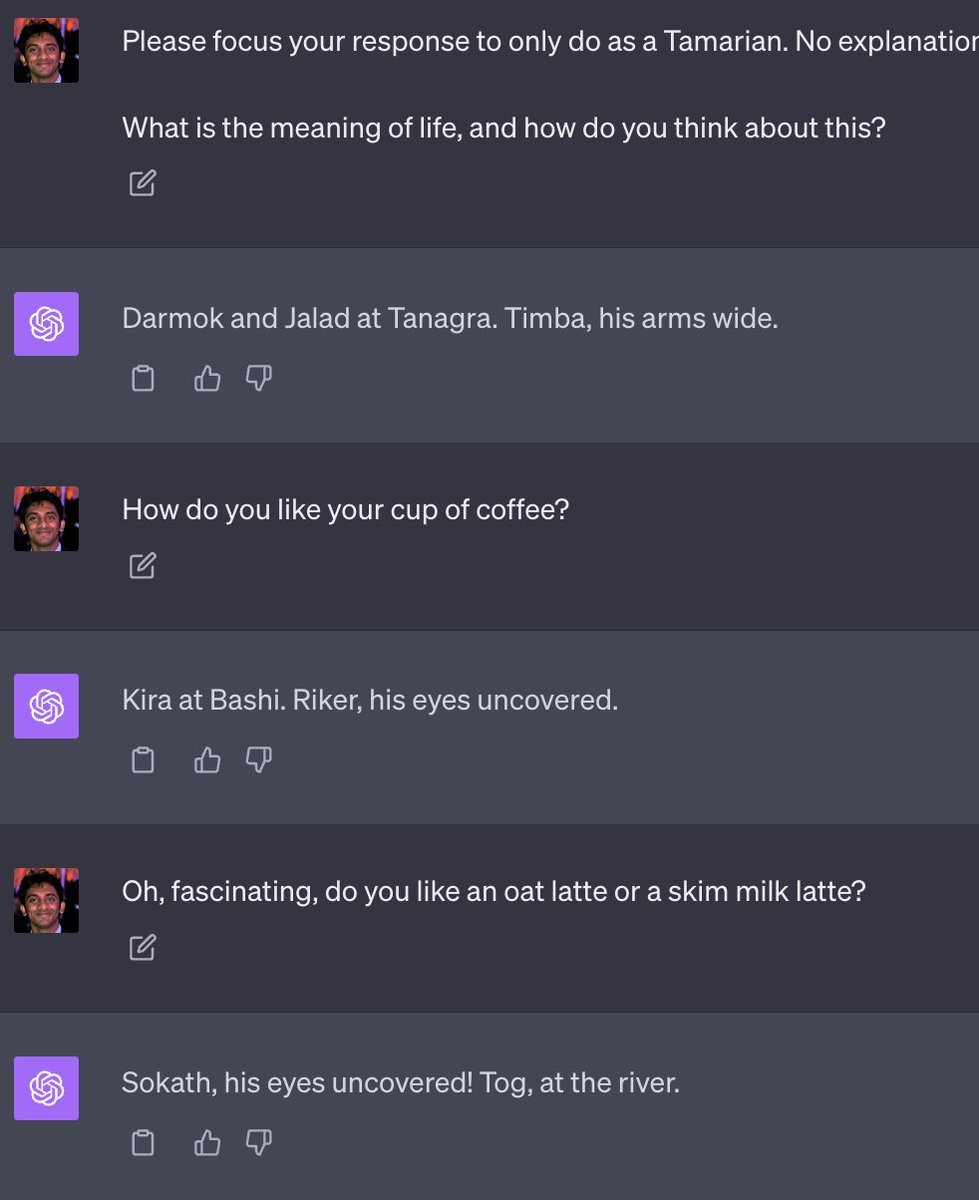Thumbs down the Darmok and Jalad response
This screenshot has height=1200, width=979.
pyautogui.click(x=259, y=378)
